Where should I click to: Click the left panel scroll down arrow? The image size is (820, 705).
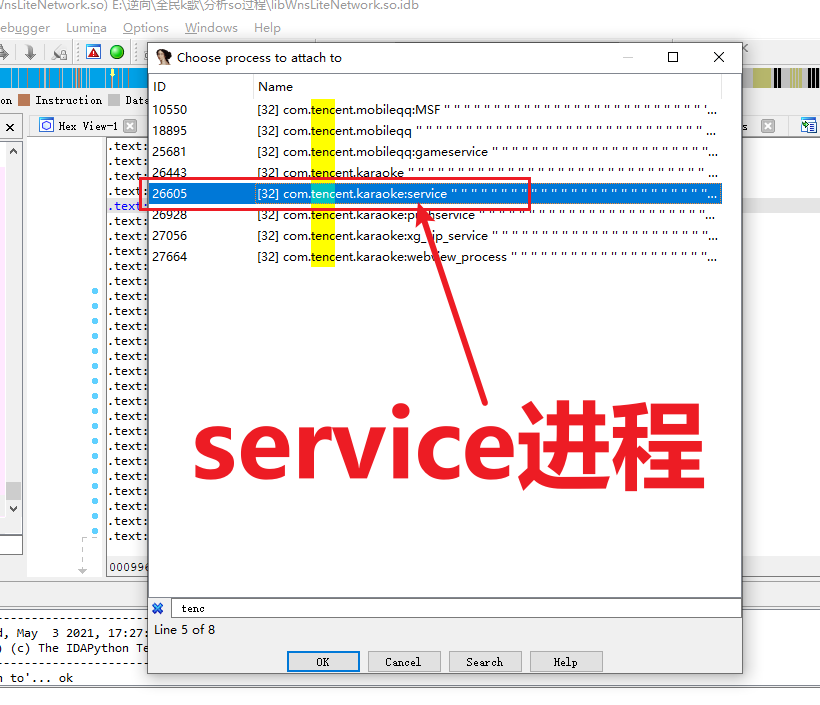(x=14, y=508)
